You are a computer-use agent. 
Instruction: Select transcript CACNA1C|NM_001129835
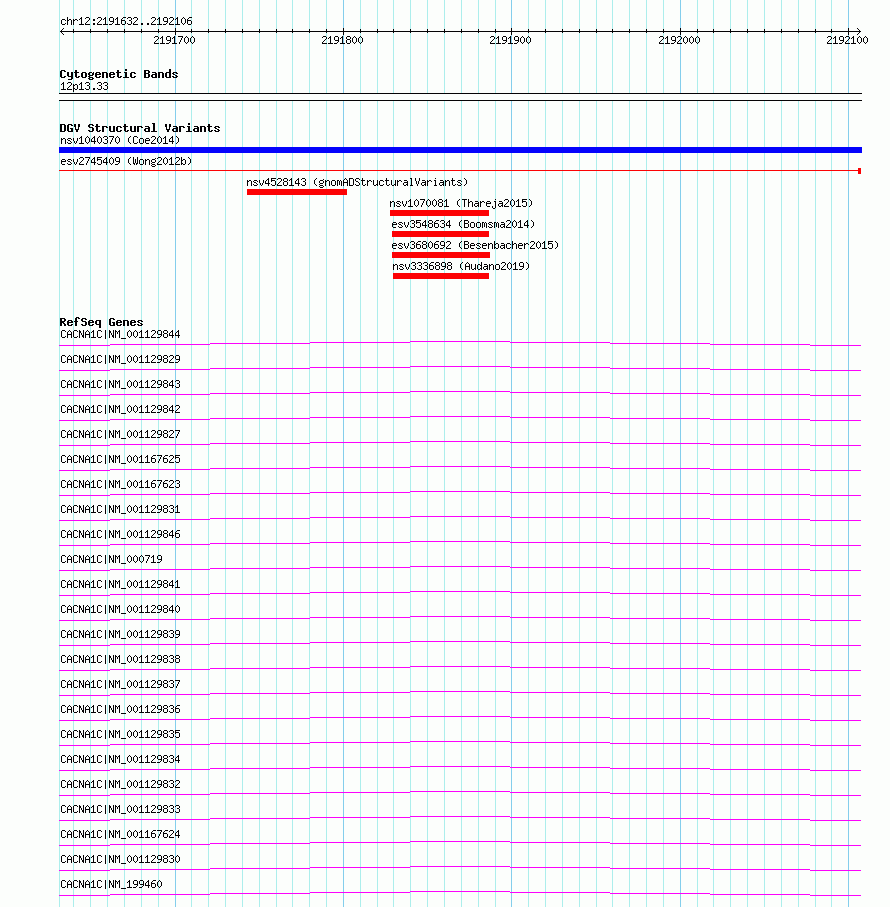point(120,735)
